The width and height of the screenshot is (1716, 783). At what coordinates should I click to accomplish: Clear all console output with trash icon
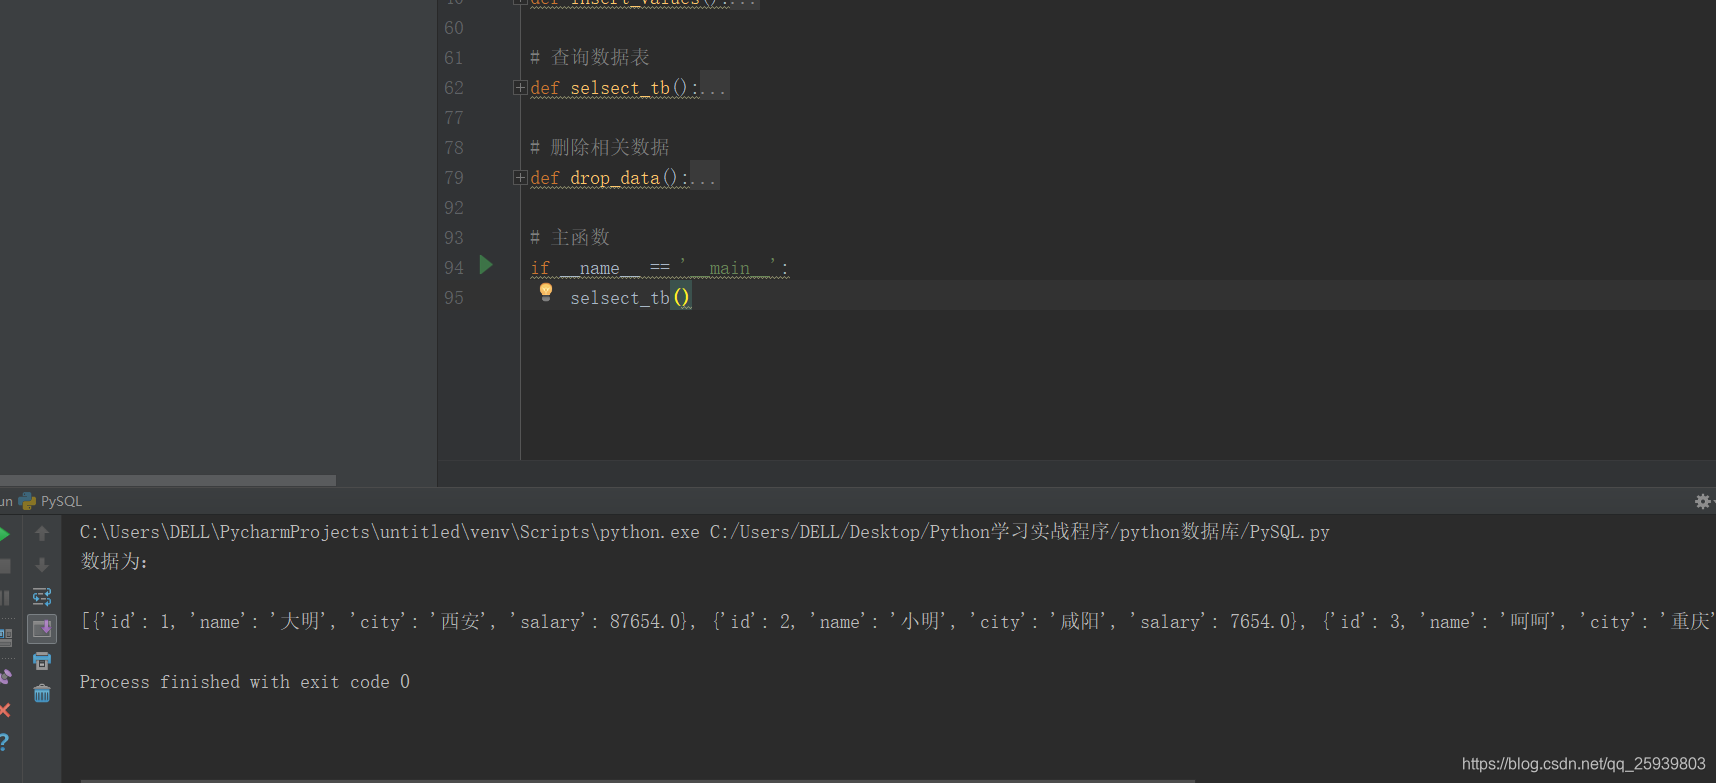(x=42, y=693)
